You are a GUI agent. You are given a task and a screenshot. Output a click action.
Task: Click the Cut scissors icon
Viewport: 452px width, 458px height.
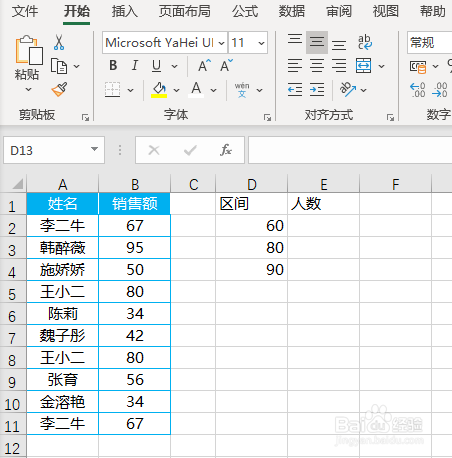click(59, 42)
